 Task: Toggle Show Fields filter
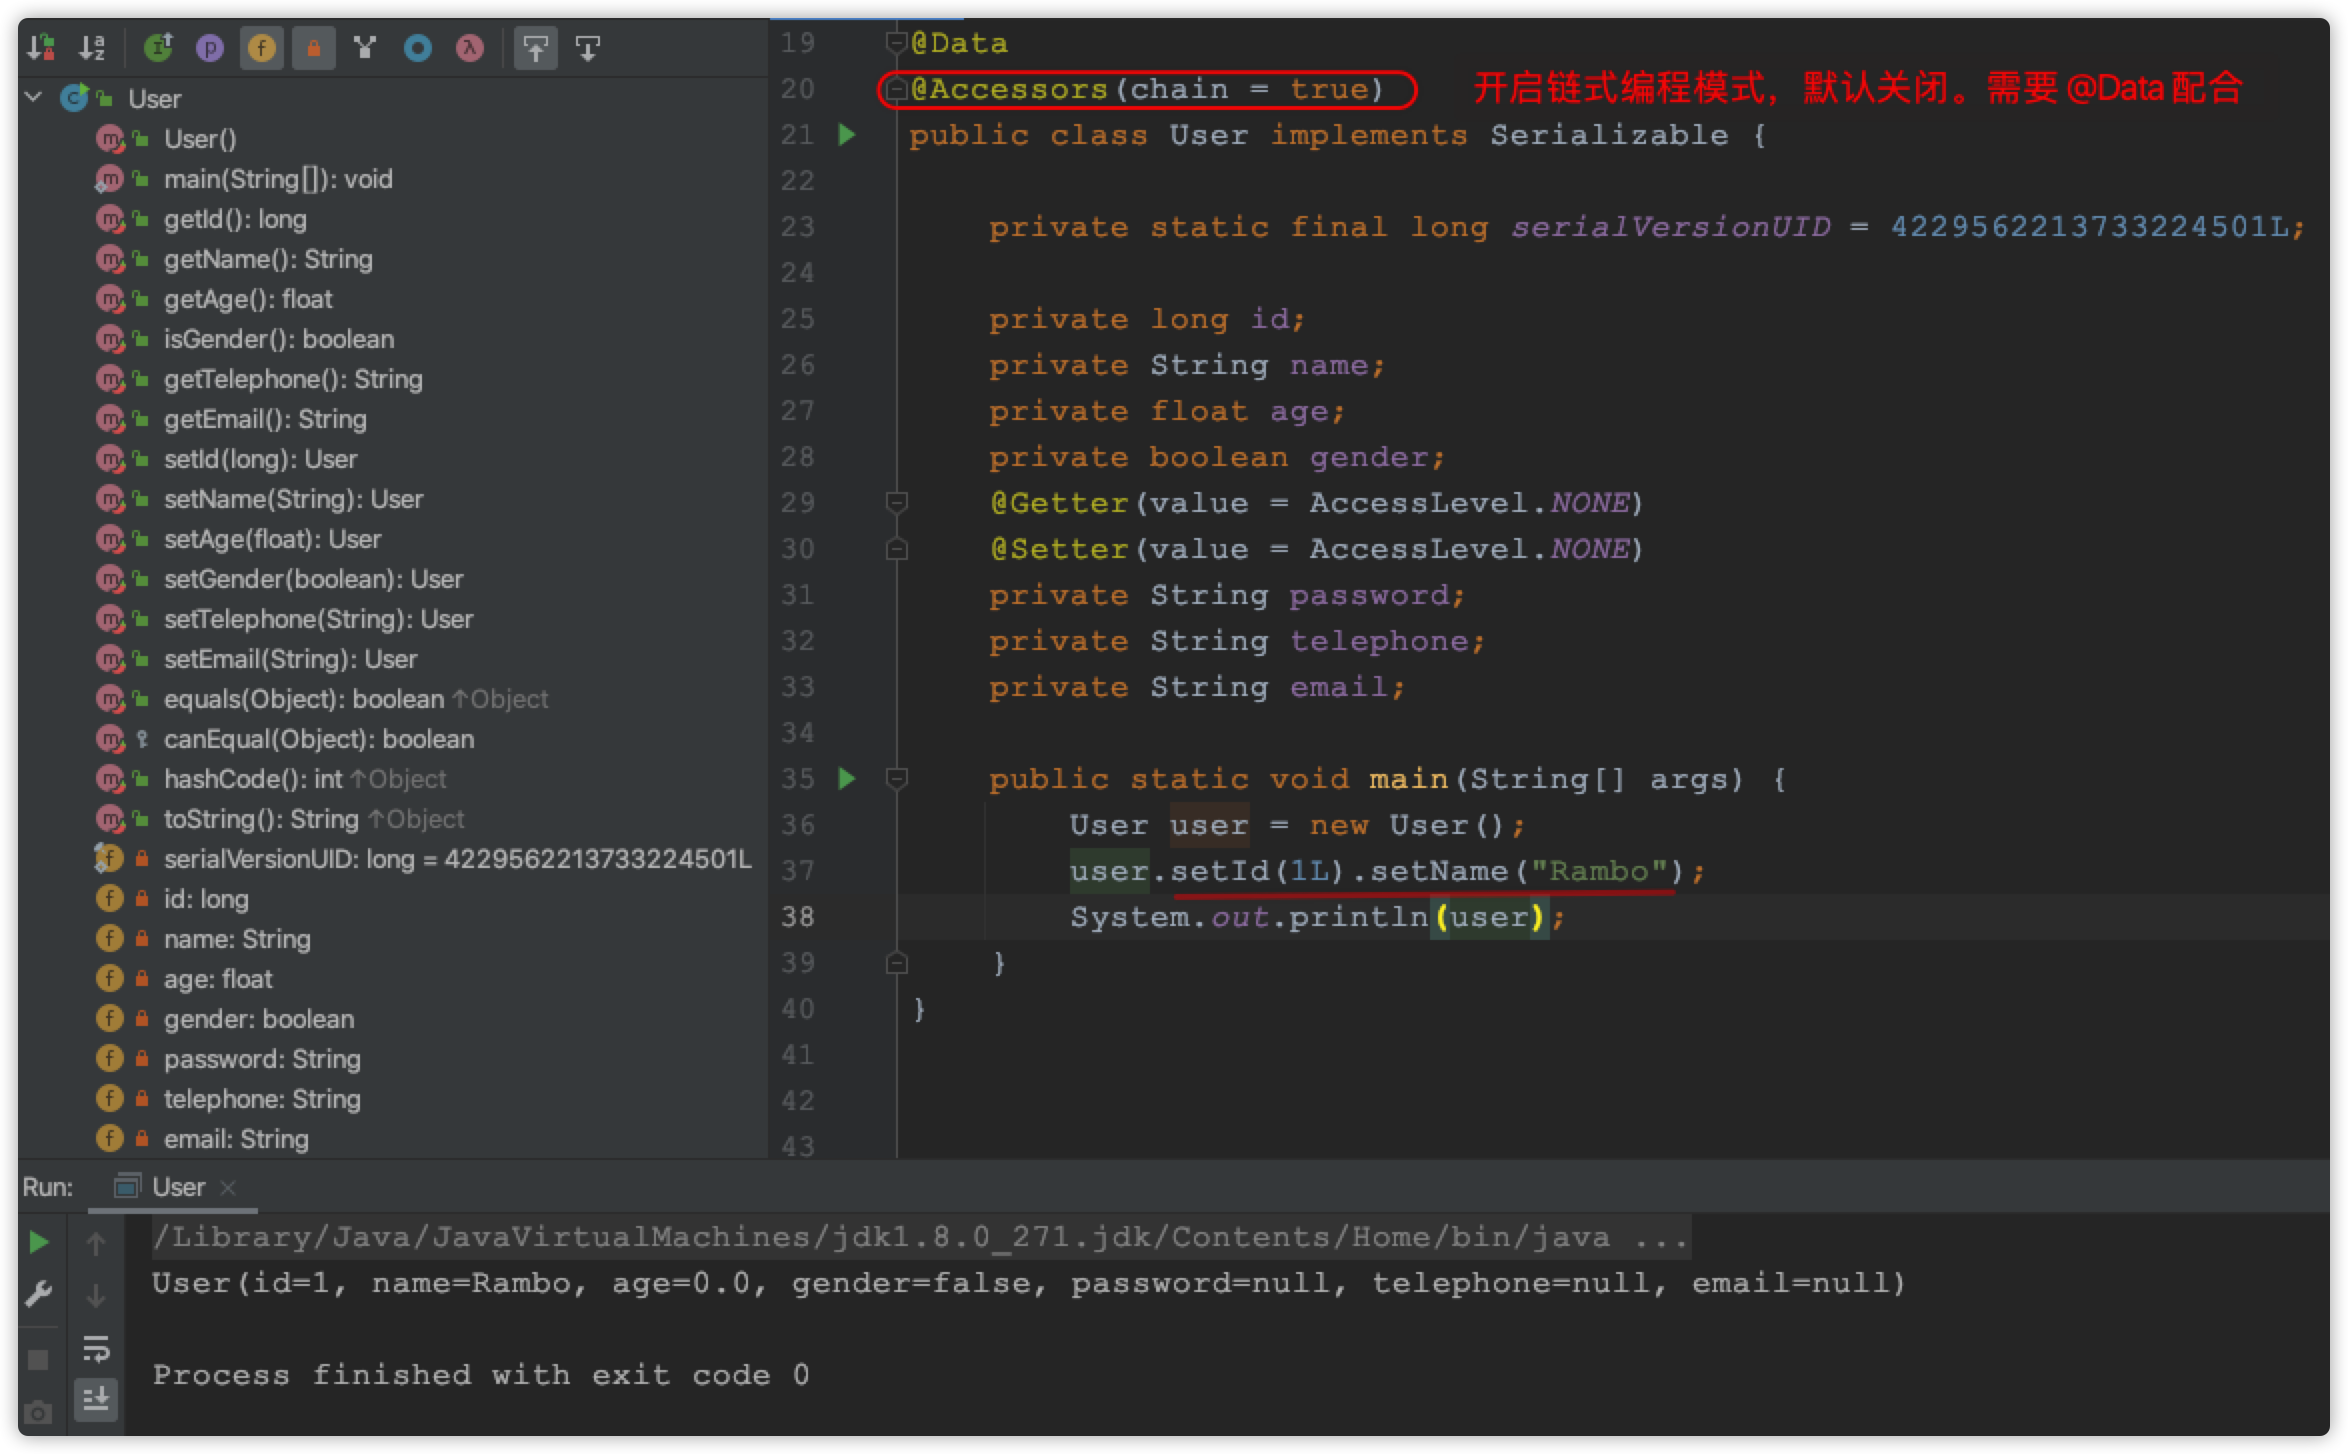(x=262, y=47)
